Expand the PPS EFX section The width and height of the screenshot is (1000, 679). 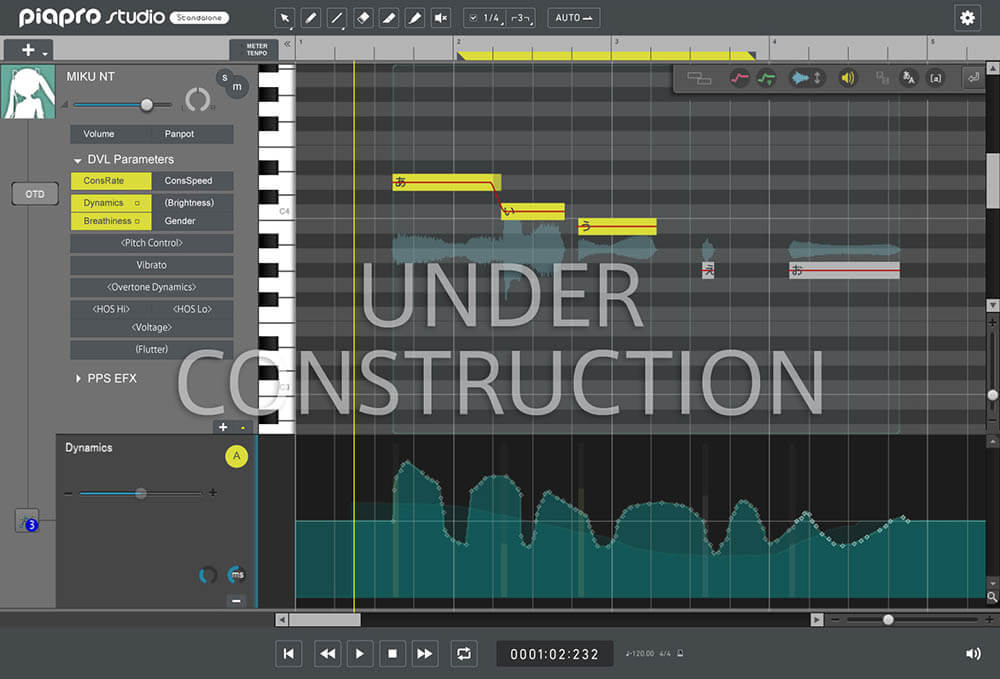[x=78, y=379]
